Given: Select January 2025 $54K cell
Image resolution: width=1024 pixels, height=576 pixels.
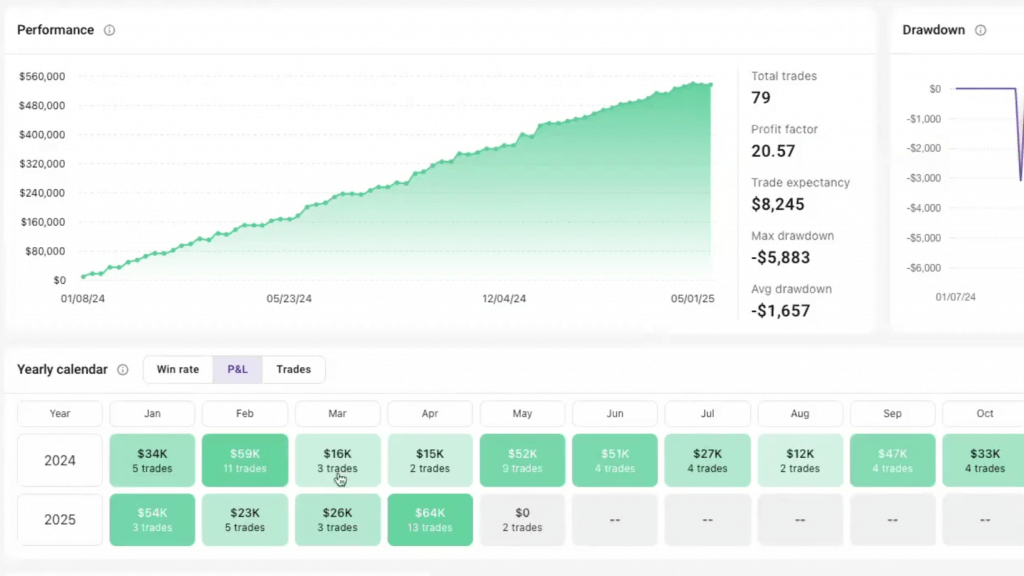Looking at the screenshot, I should pyautogui.click(x=152, y=520).
